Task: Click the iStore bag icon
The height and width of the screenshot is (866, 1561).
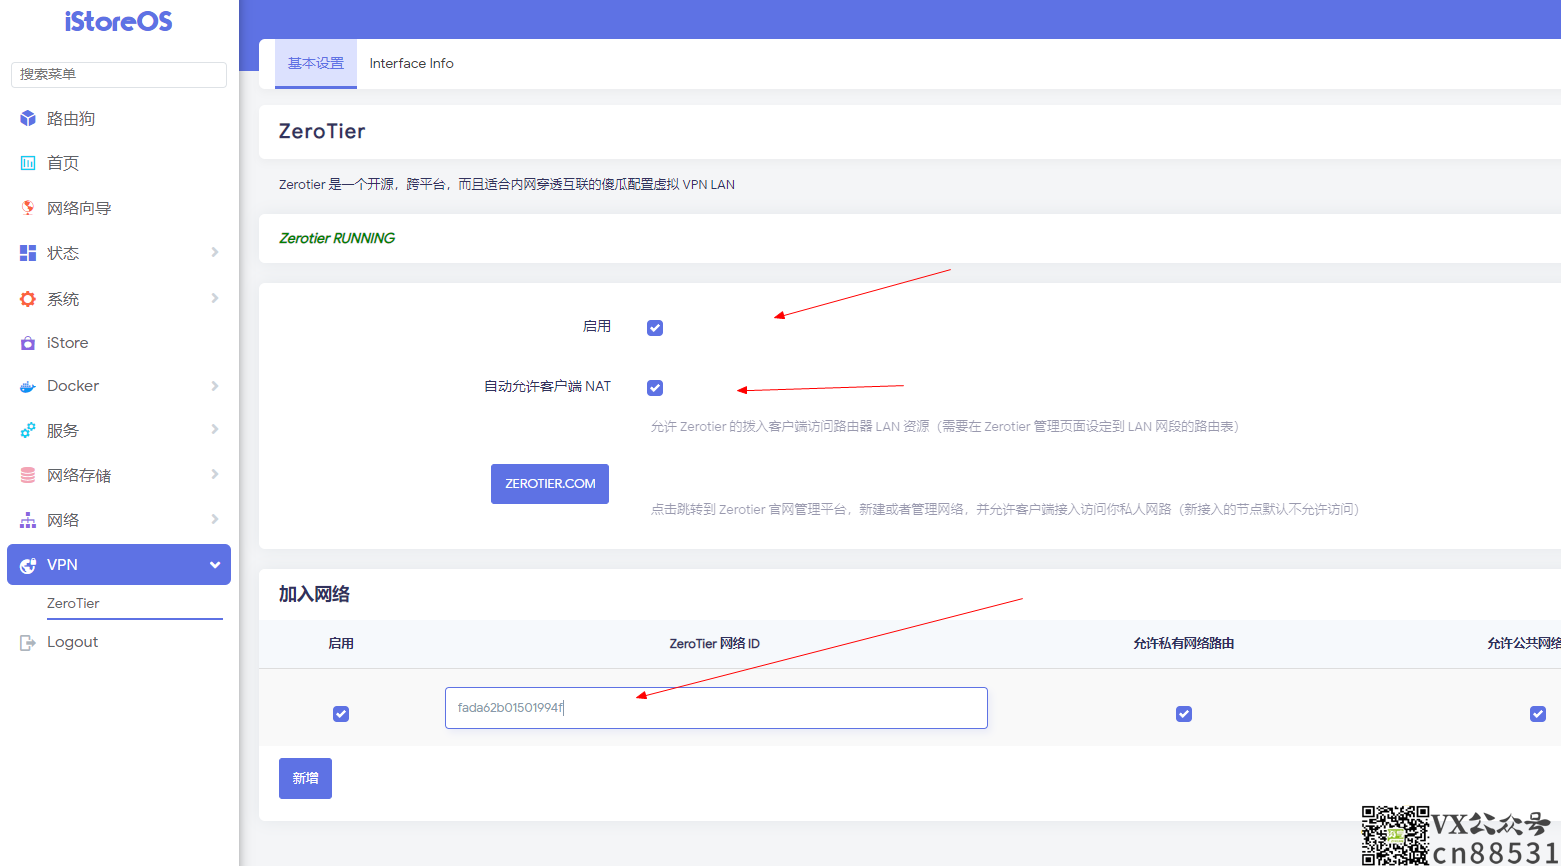Action: 28,343
